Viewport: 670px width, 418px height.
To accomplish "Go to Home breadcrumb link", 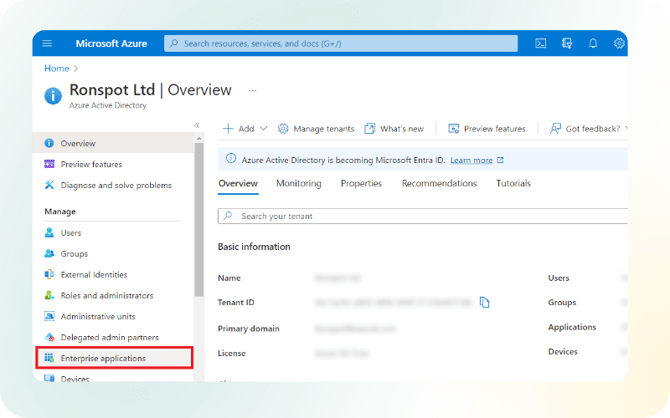I will pyautogui.click(x=56, y=68).
